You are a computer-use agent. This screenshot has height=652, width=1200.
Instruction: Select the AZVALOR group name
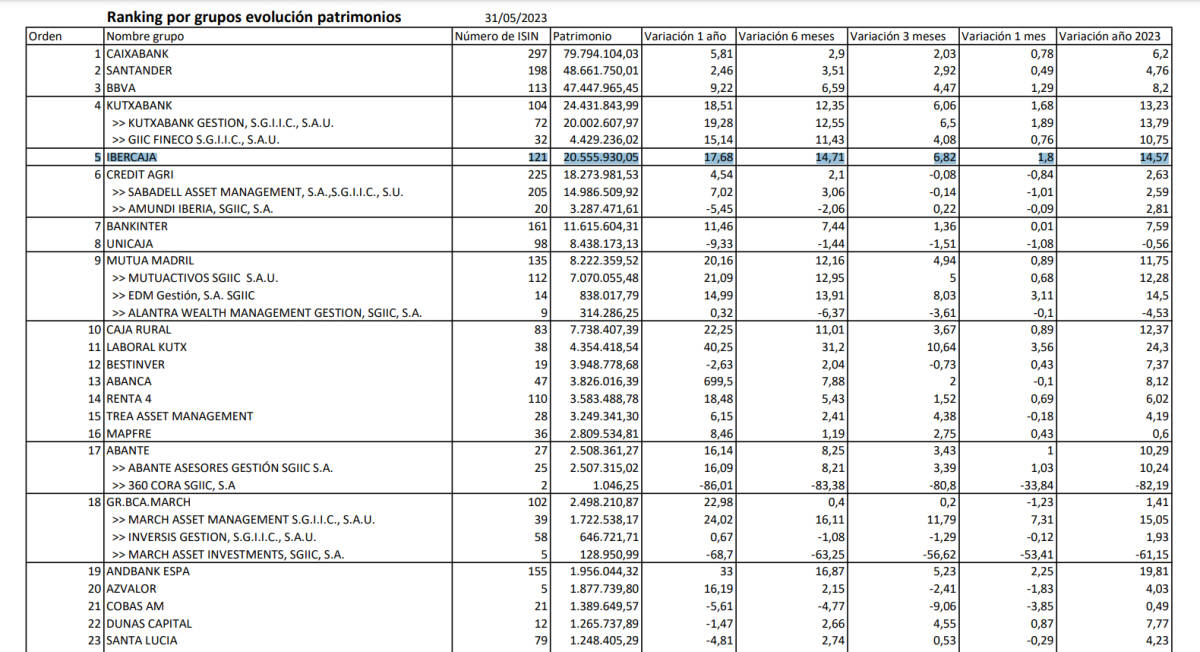click(132, 589)
